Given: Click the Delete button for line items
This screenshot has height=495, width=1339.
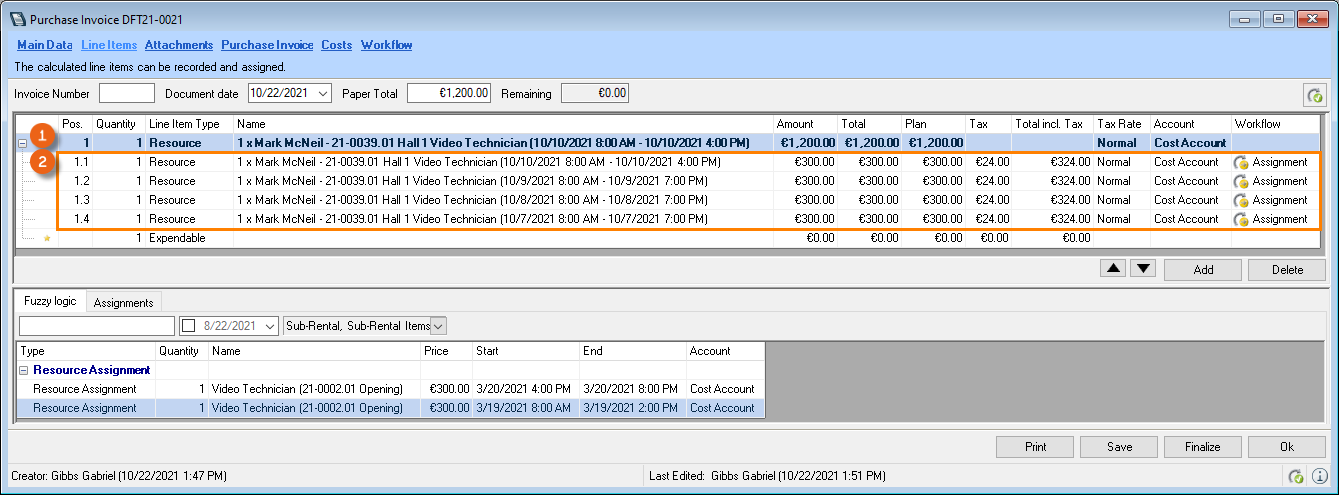Looking at the screenshot, I should point(1287,270).
